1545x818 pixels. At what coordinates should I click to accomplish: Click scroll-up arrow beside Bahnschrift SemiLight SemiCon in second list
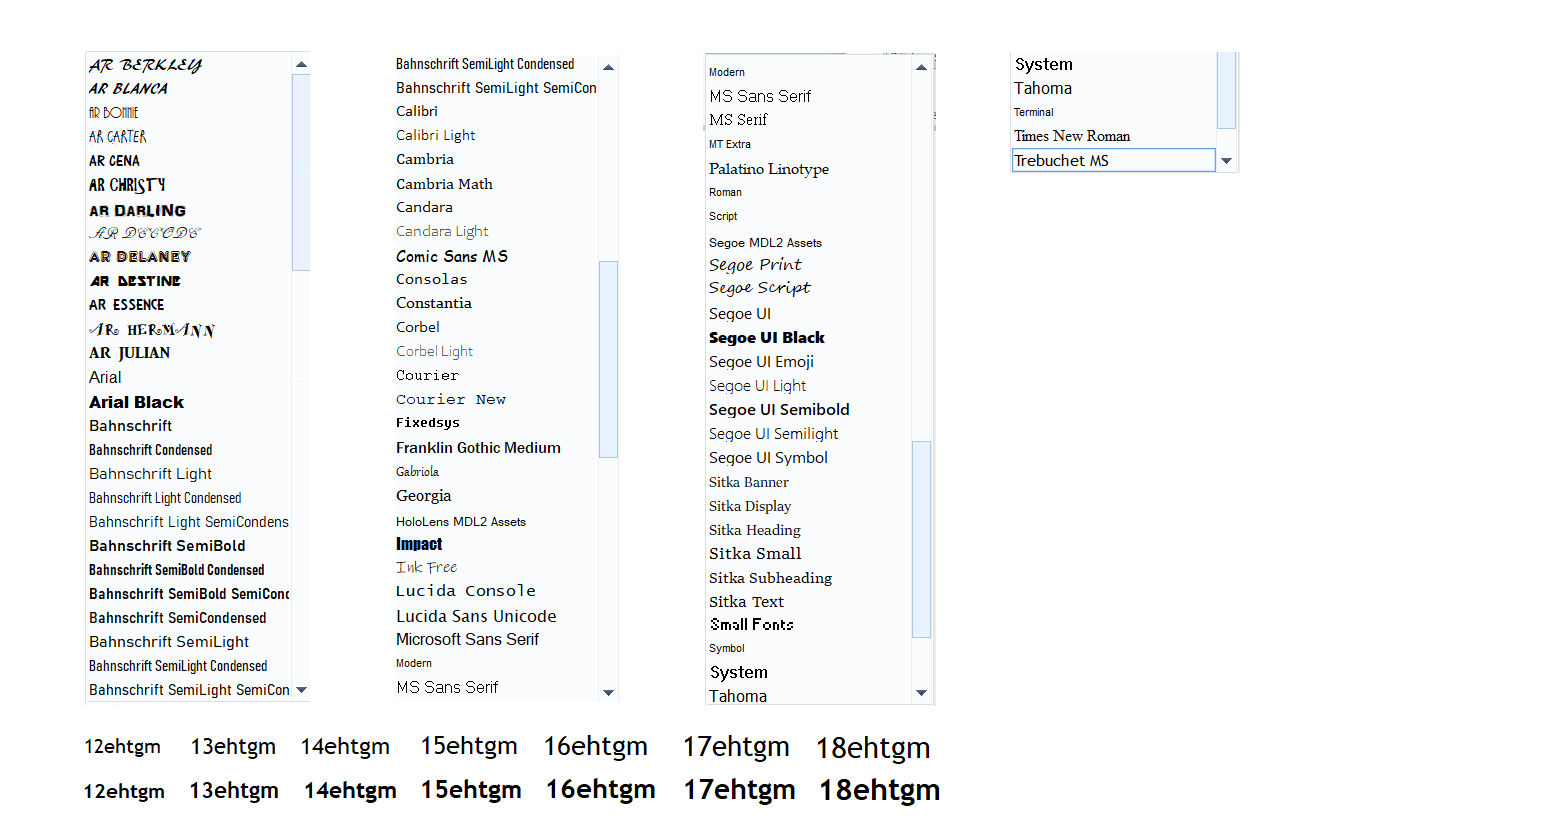point(608,68)
